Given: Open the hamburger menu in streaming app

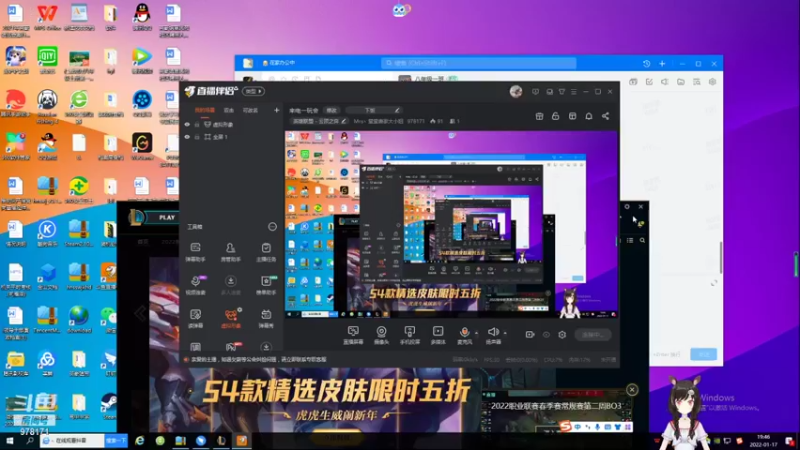Looking at the screenshot, I should 573,92.
